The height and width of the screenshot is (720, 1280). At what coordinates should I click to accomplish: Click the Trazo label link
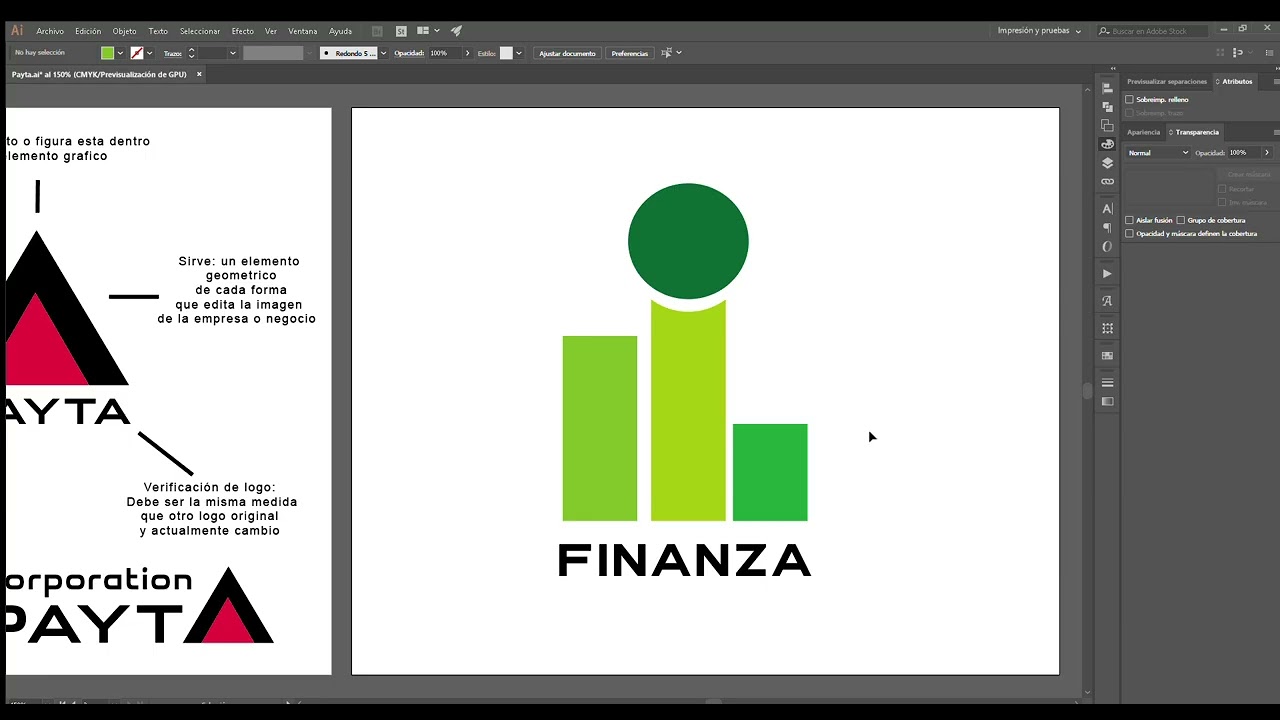pos(173,53)
